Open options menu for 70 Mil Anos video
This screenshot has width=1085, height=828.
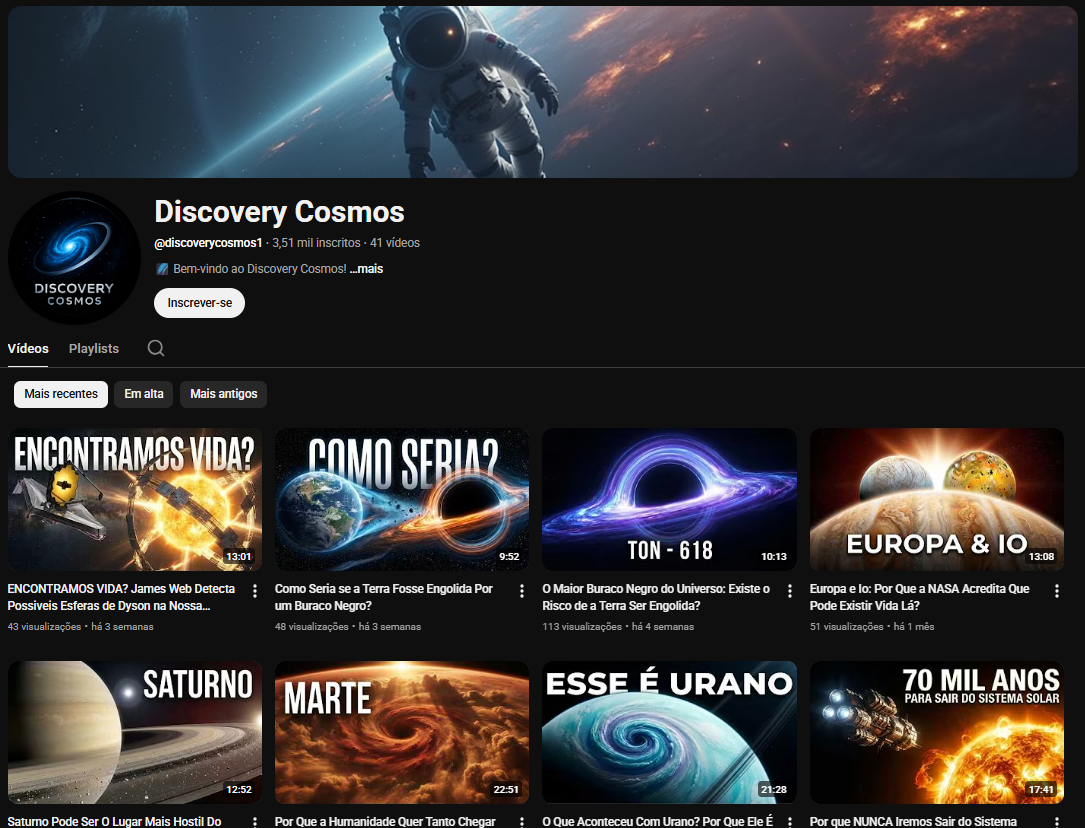pos(1057,822)
